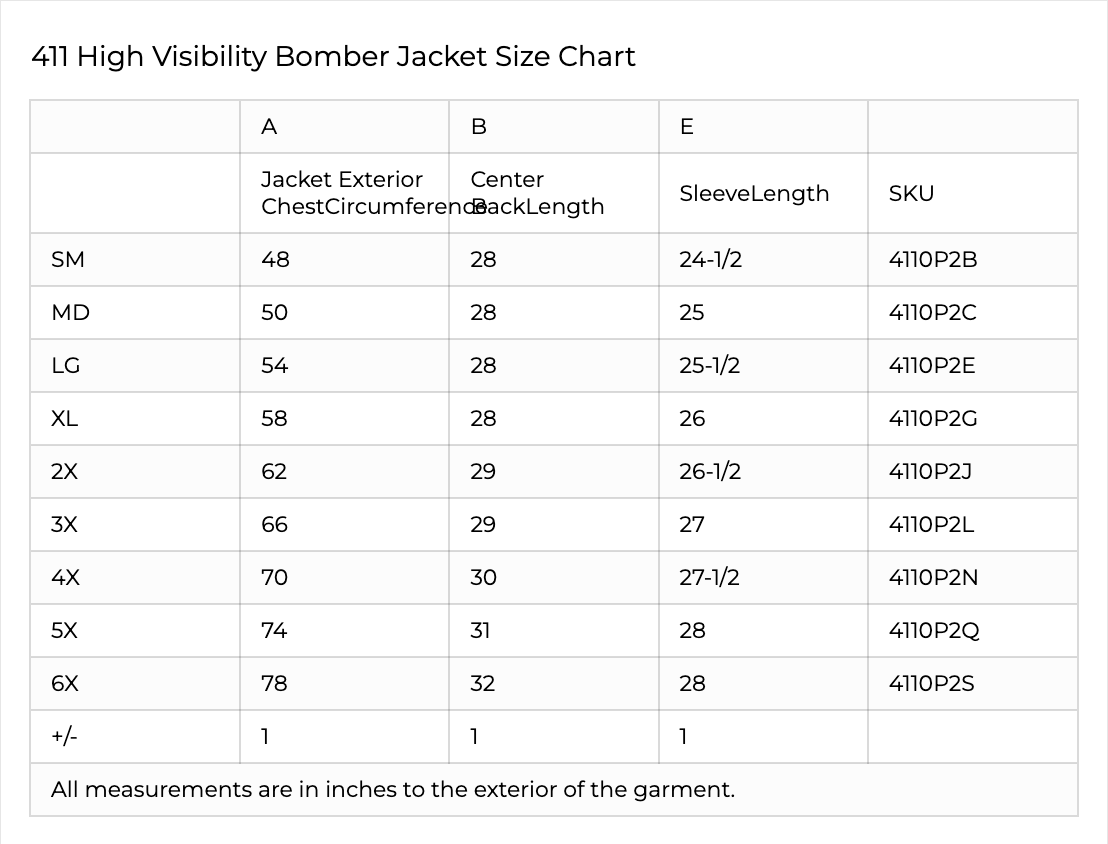
Task: Click the XL size row label
Action: (64, 419)
